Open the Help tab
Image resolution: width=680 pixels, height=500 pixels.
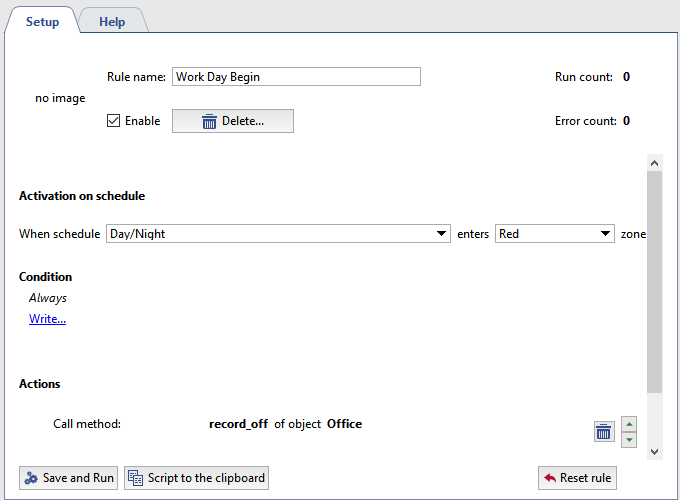pos(112,22)
